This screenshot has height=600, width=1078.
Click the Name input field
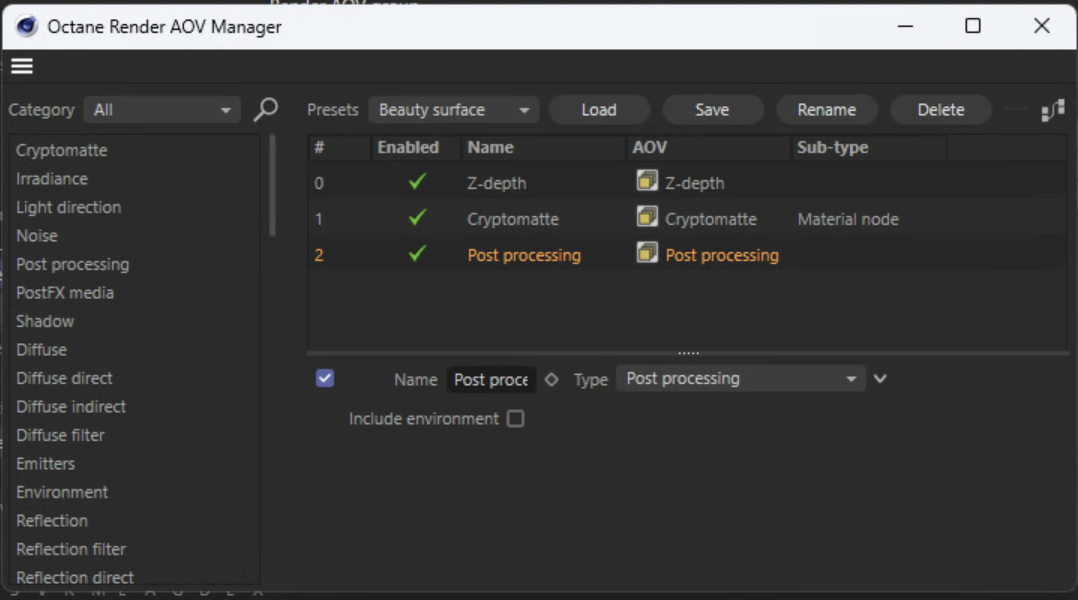tap(491, 380)
